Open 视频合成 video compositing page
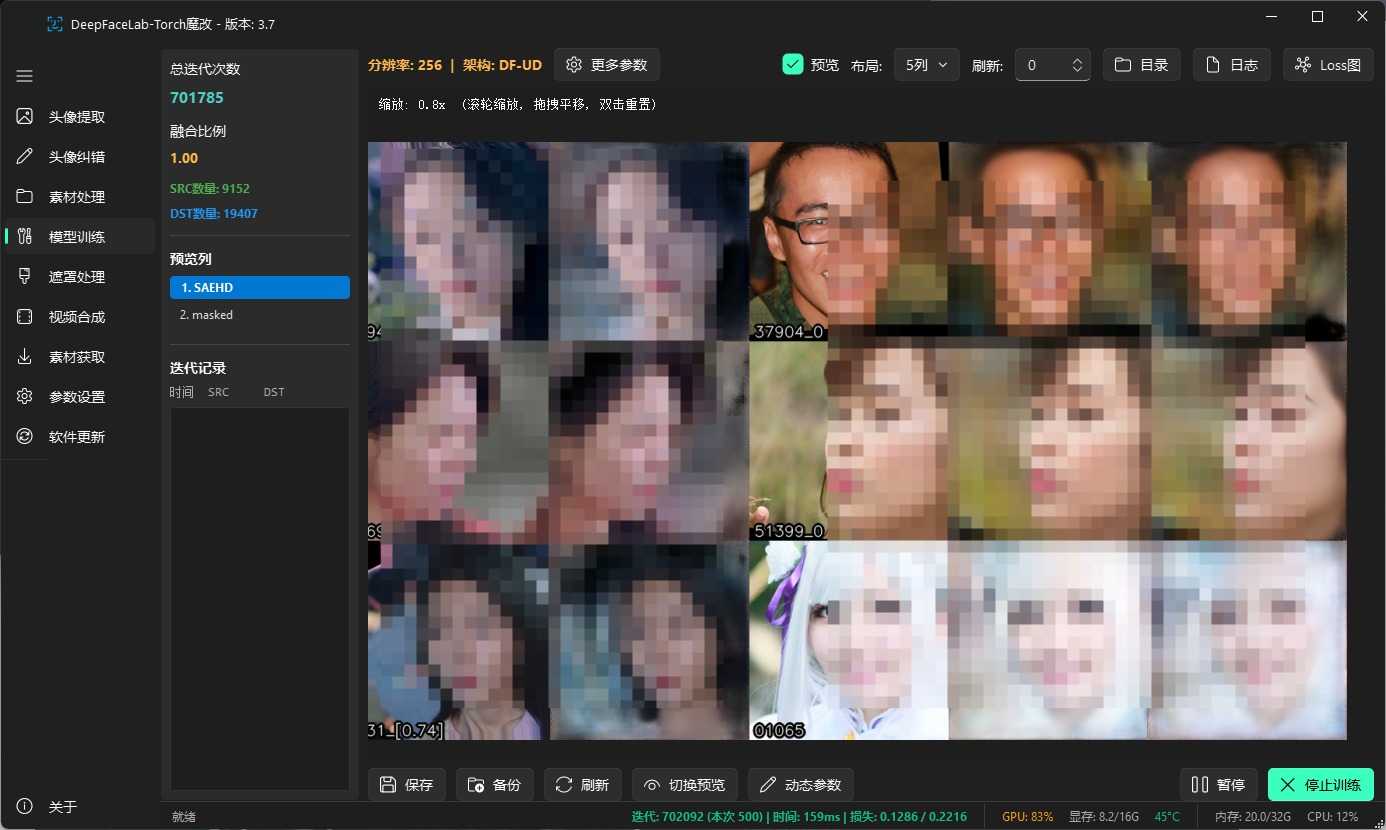The image size is (1386, 830). [77, 317]
